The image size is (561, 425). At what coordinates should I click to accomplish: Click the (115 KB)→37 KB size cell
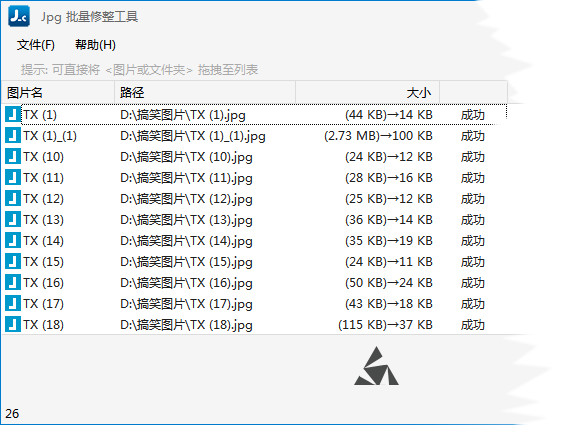pyautogui.click(x=385, y=324)
